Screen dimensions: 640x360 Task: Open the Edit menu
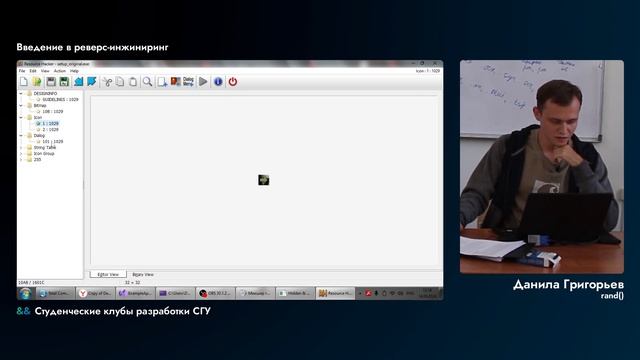click(33, 71)
